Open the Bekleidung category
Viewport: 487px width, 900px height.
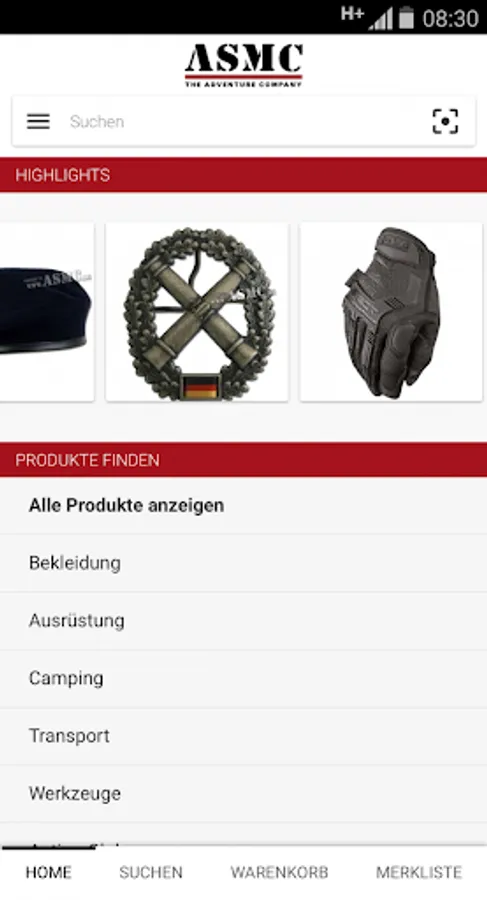click(x=244, y=563)
